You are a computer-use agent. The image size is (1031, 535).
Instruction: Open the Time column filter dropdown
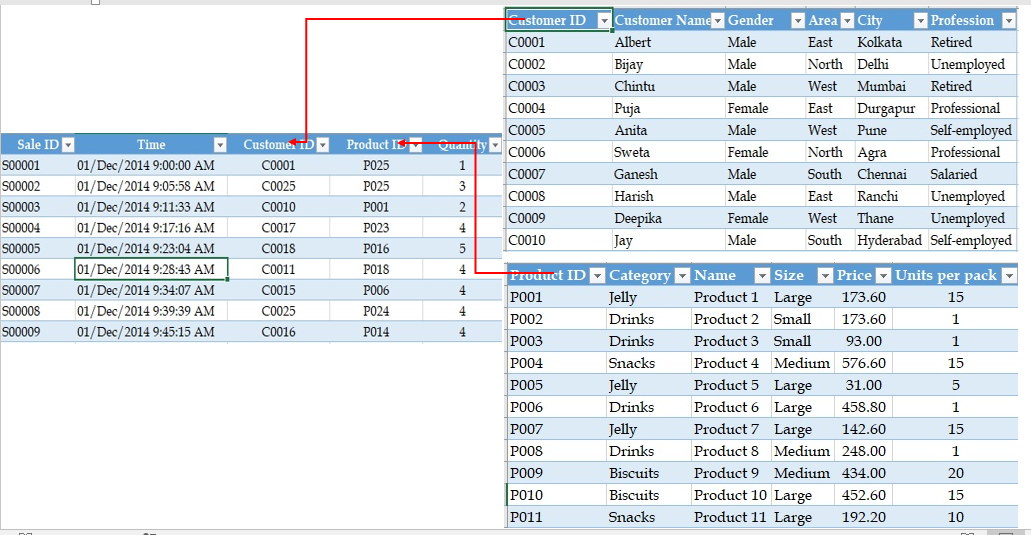[220, 145]
